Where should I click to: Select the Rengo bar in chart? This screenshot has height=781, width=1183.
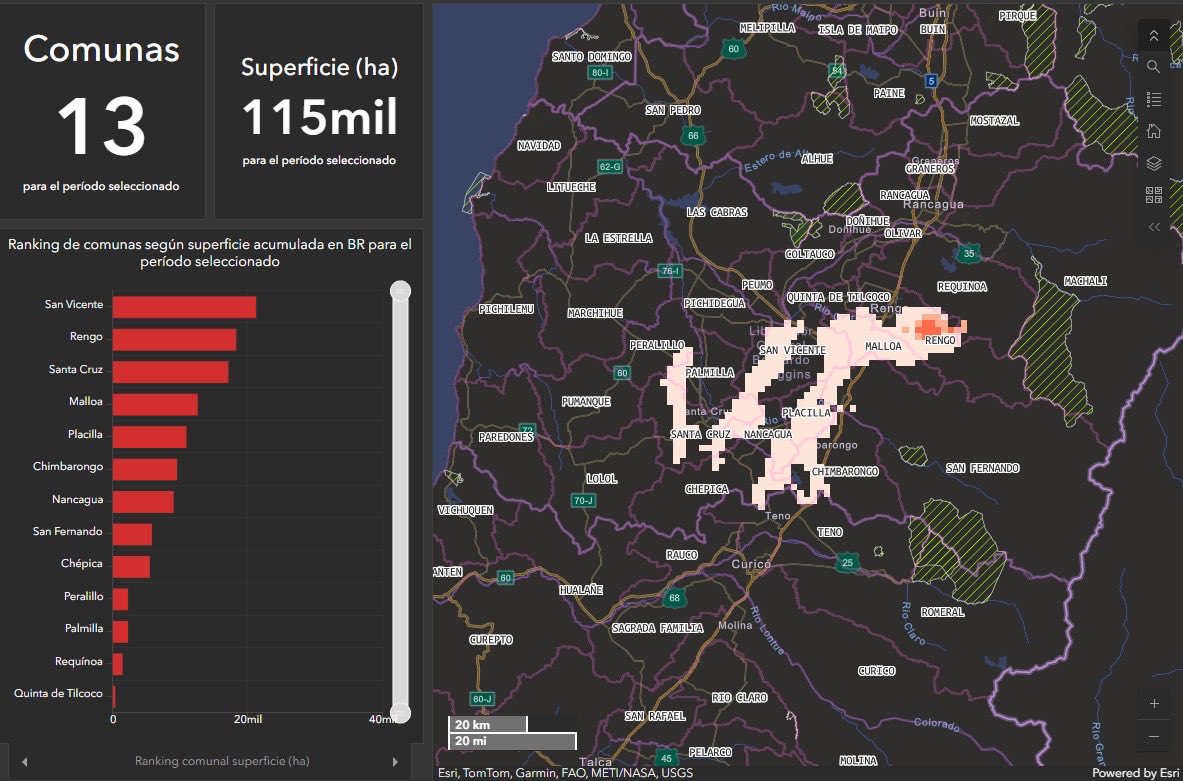tap(174, 339)
